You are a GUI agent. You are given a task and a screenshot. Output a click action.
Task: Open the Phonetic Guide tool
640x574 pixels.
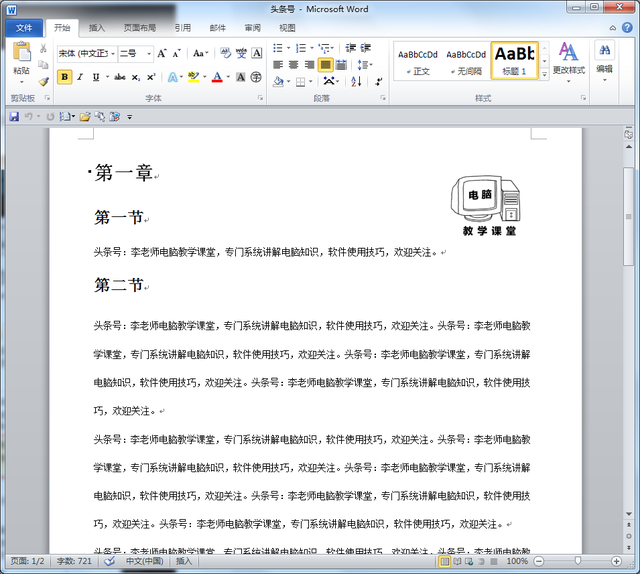(241, 53)
